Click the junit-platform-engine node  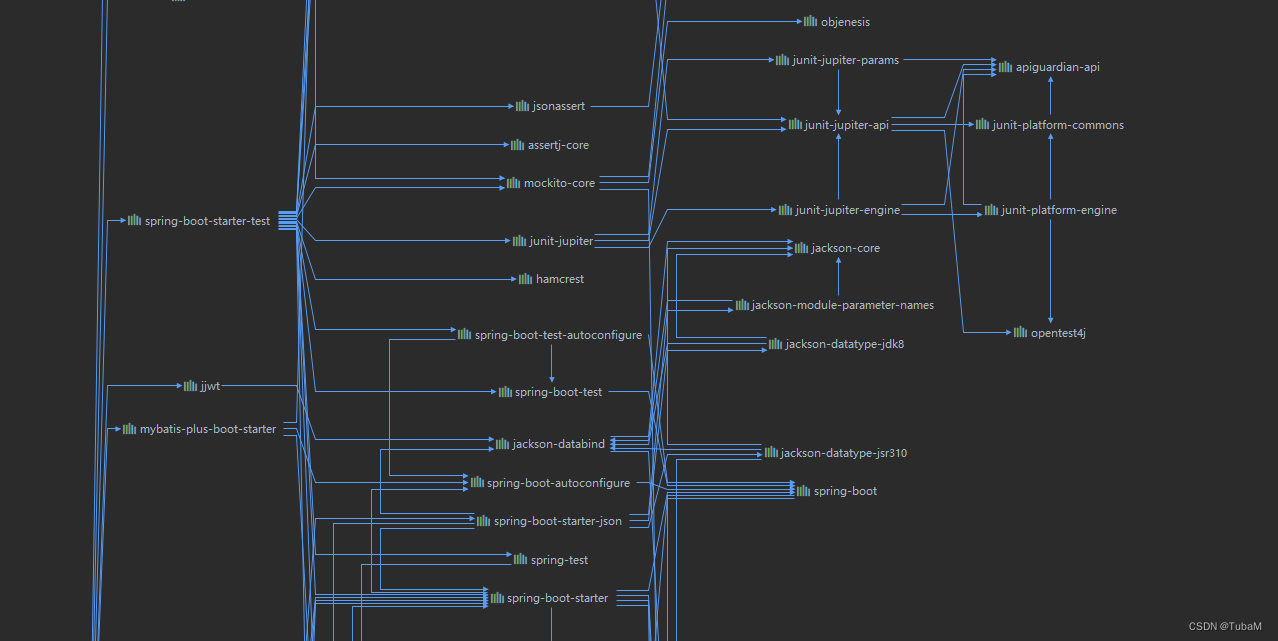pyautogui.click(x=1052, y=209)
